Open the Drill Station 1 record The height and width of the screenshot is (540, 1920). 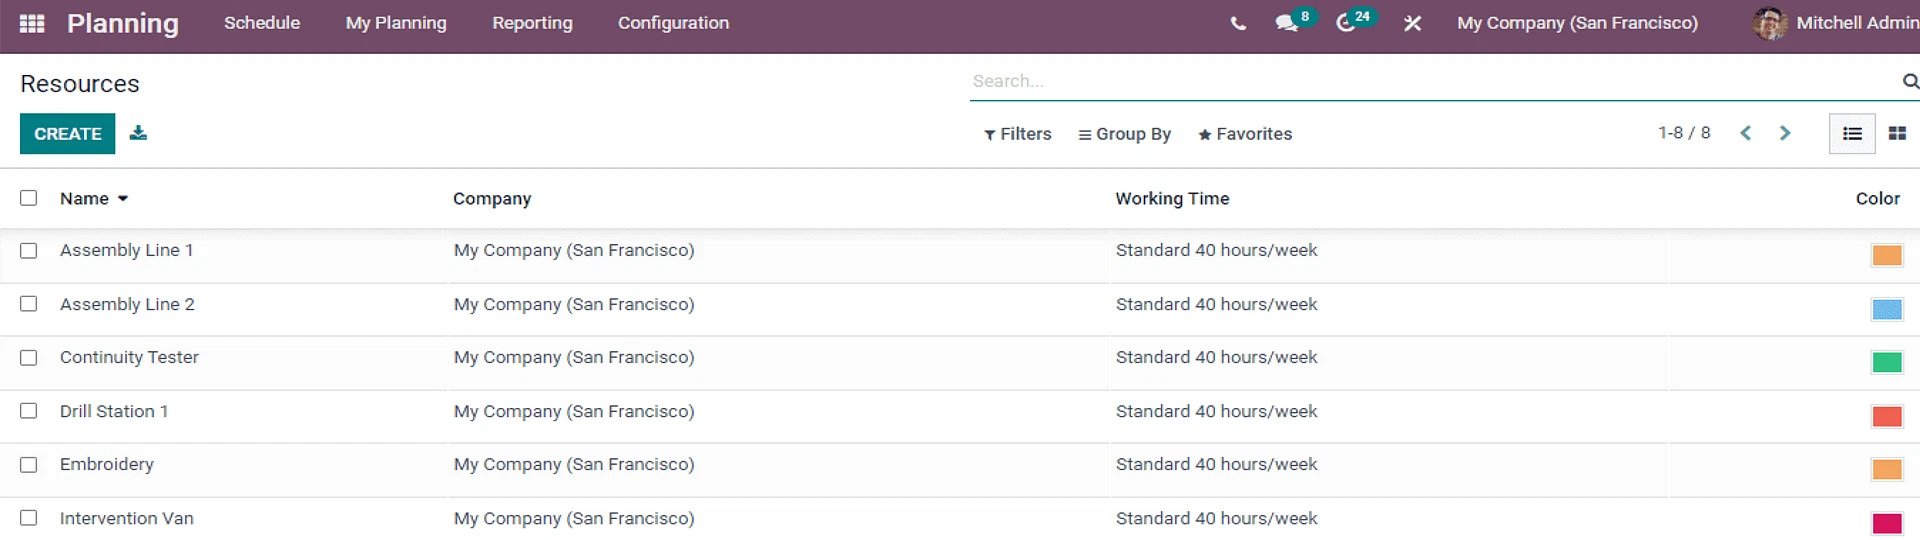point(114,411)
